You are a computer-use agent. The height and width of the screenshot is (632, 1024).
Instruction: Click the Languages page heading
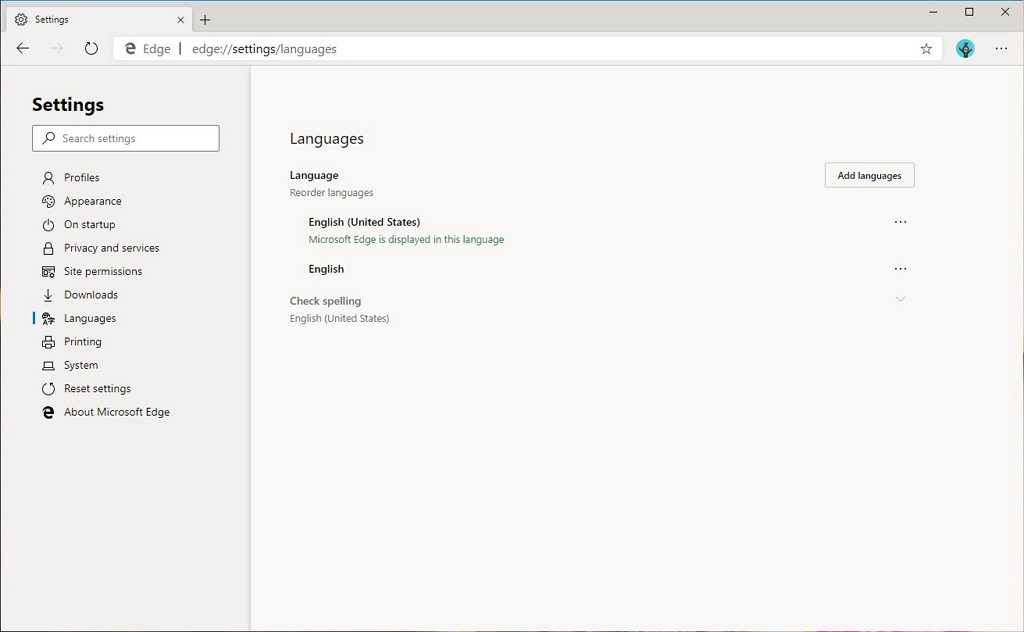tap(327, 139)
